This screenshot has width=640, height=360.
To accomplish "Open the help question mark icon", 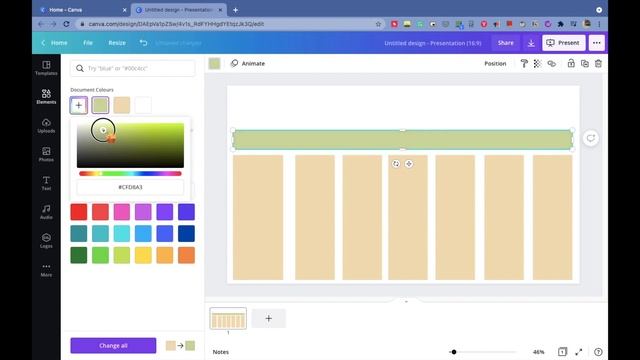I will pyautogui.click(x=598, y=351).
